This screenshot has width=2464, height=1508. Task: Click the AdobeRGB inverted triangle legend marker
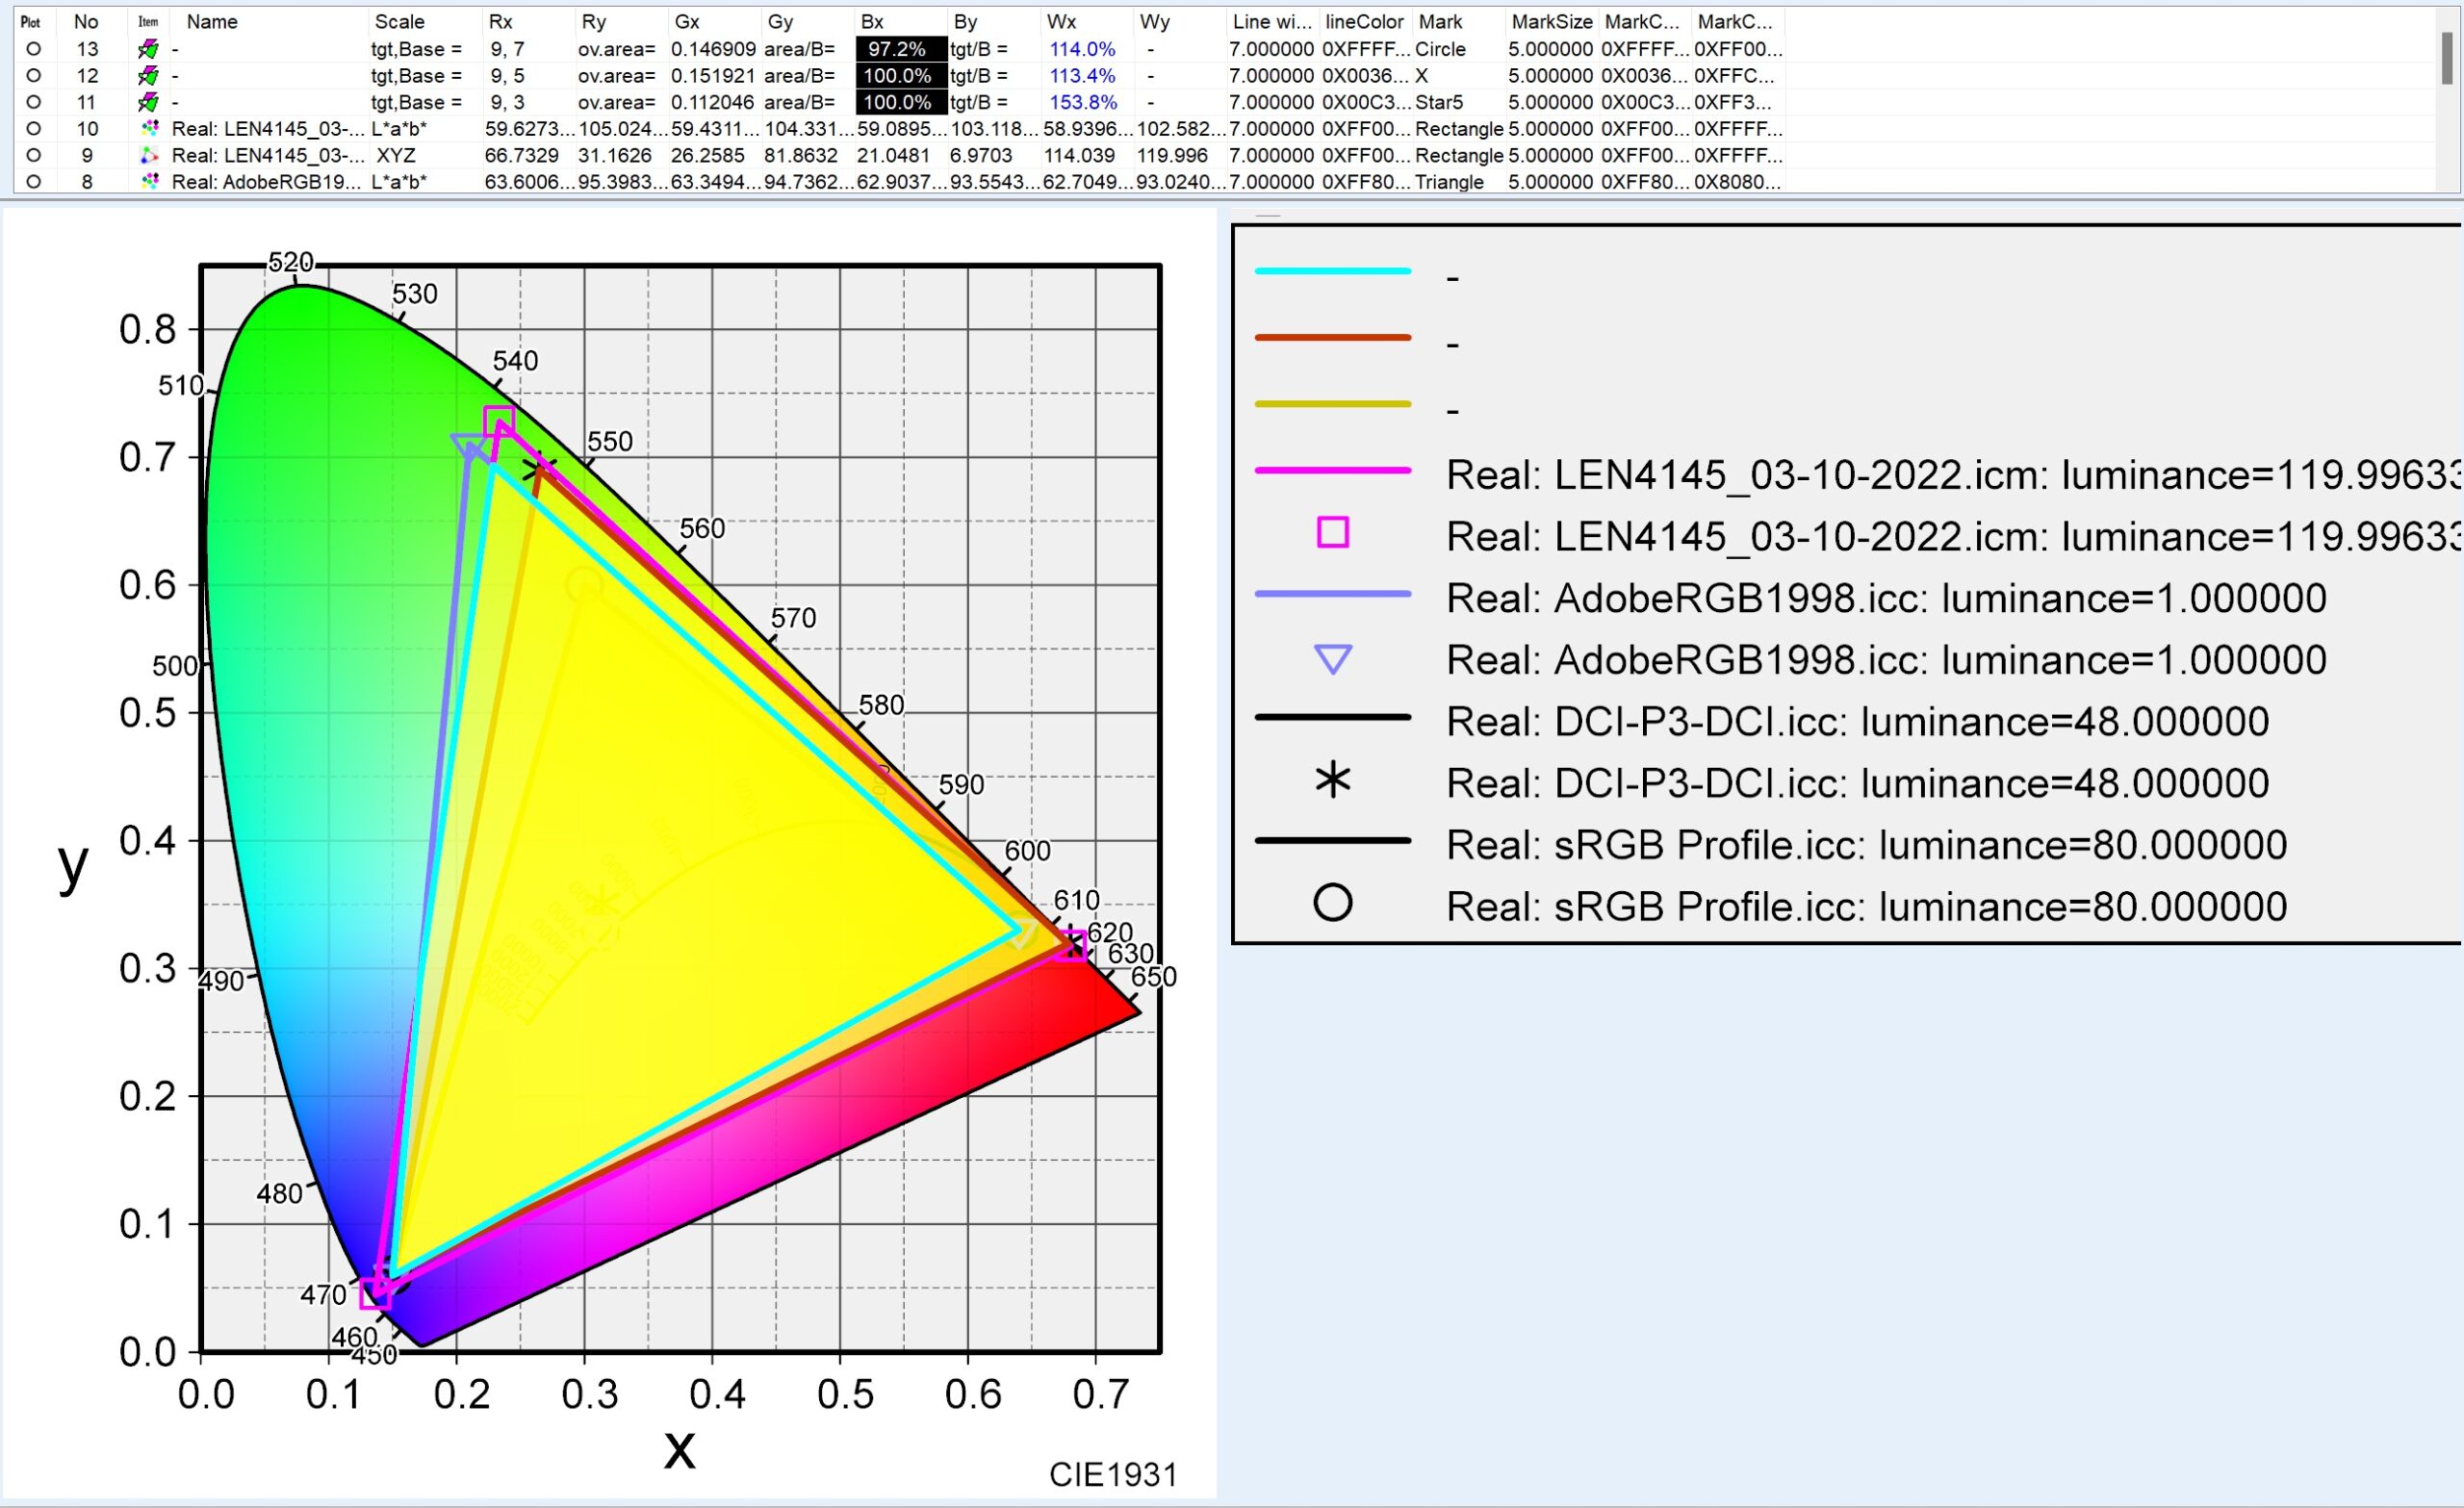pyautogui.click(x=1332, y=659)
